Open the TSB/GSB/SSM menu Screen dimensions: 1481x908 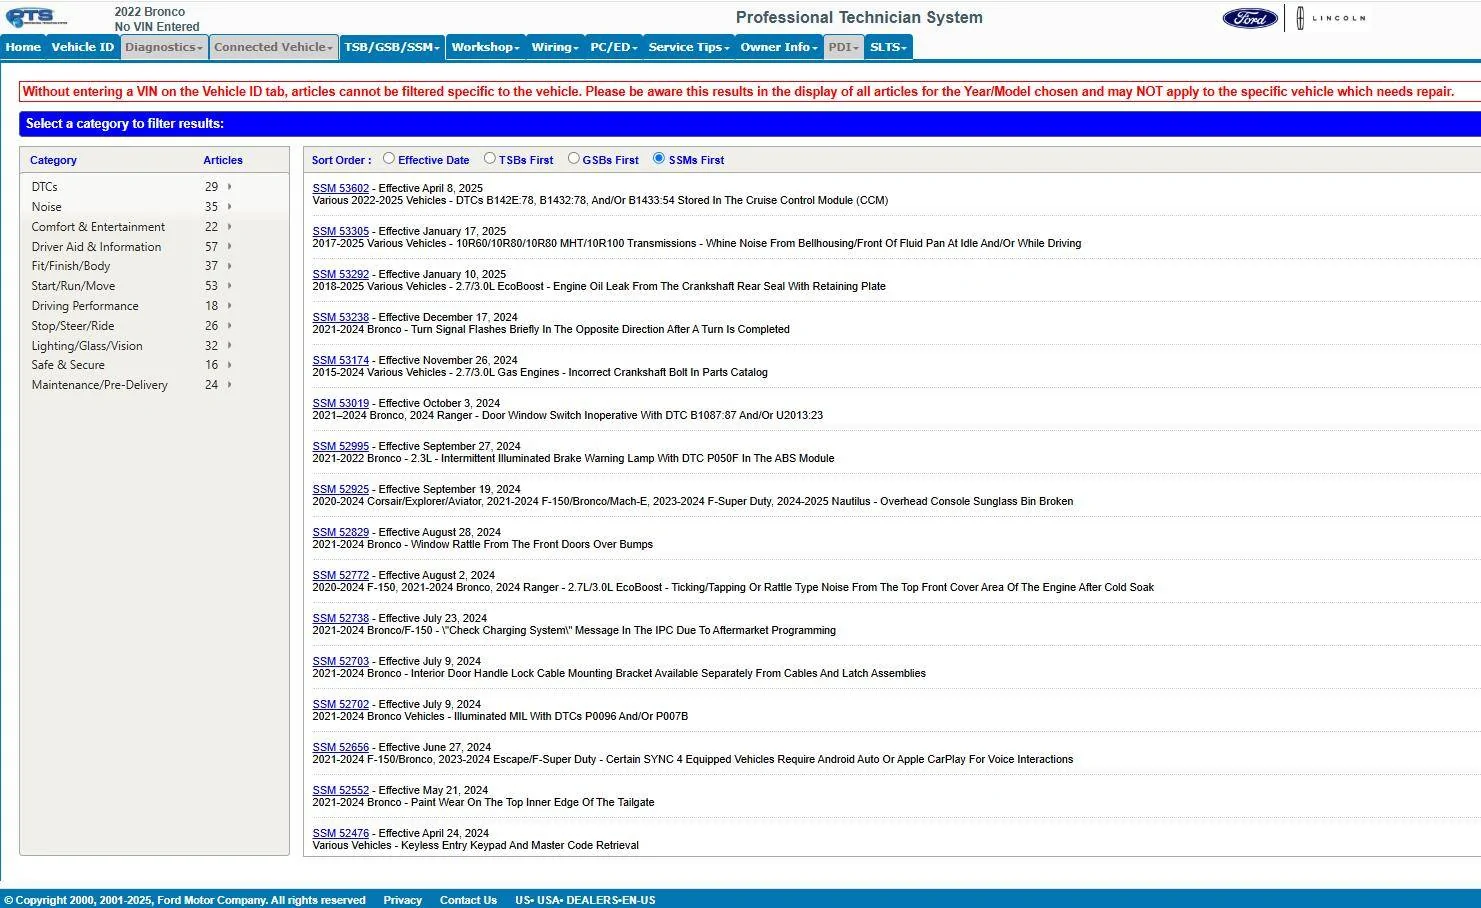392,47
